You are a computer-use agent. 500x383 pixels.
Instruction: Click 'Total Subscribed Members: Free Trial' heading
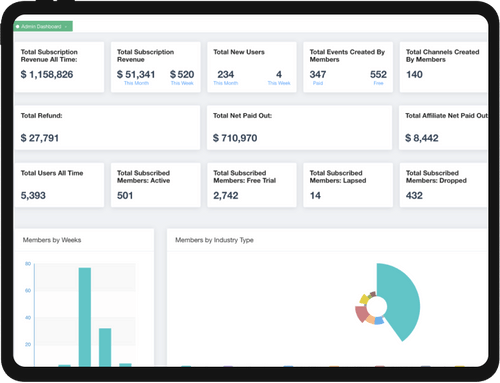coord(245,177)
